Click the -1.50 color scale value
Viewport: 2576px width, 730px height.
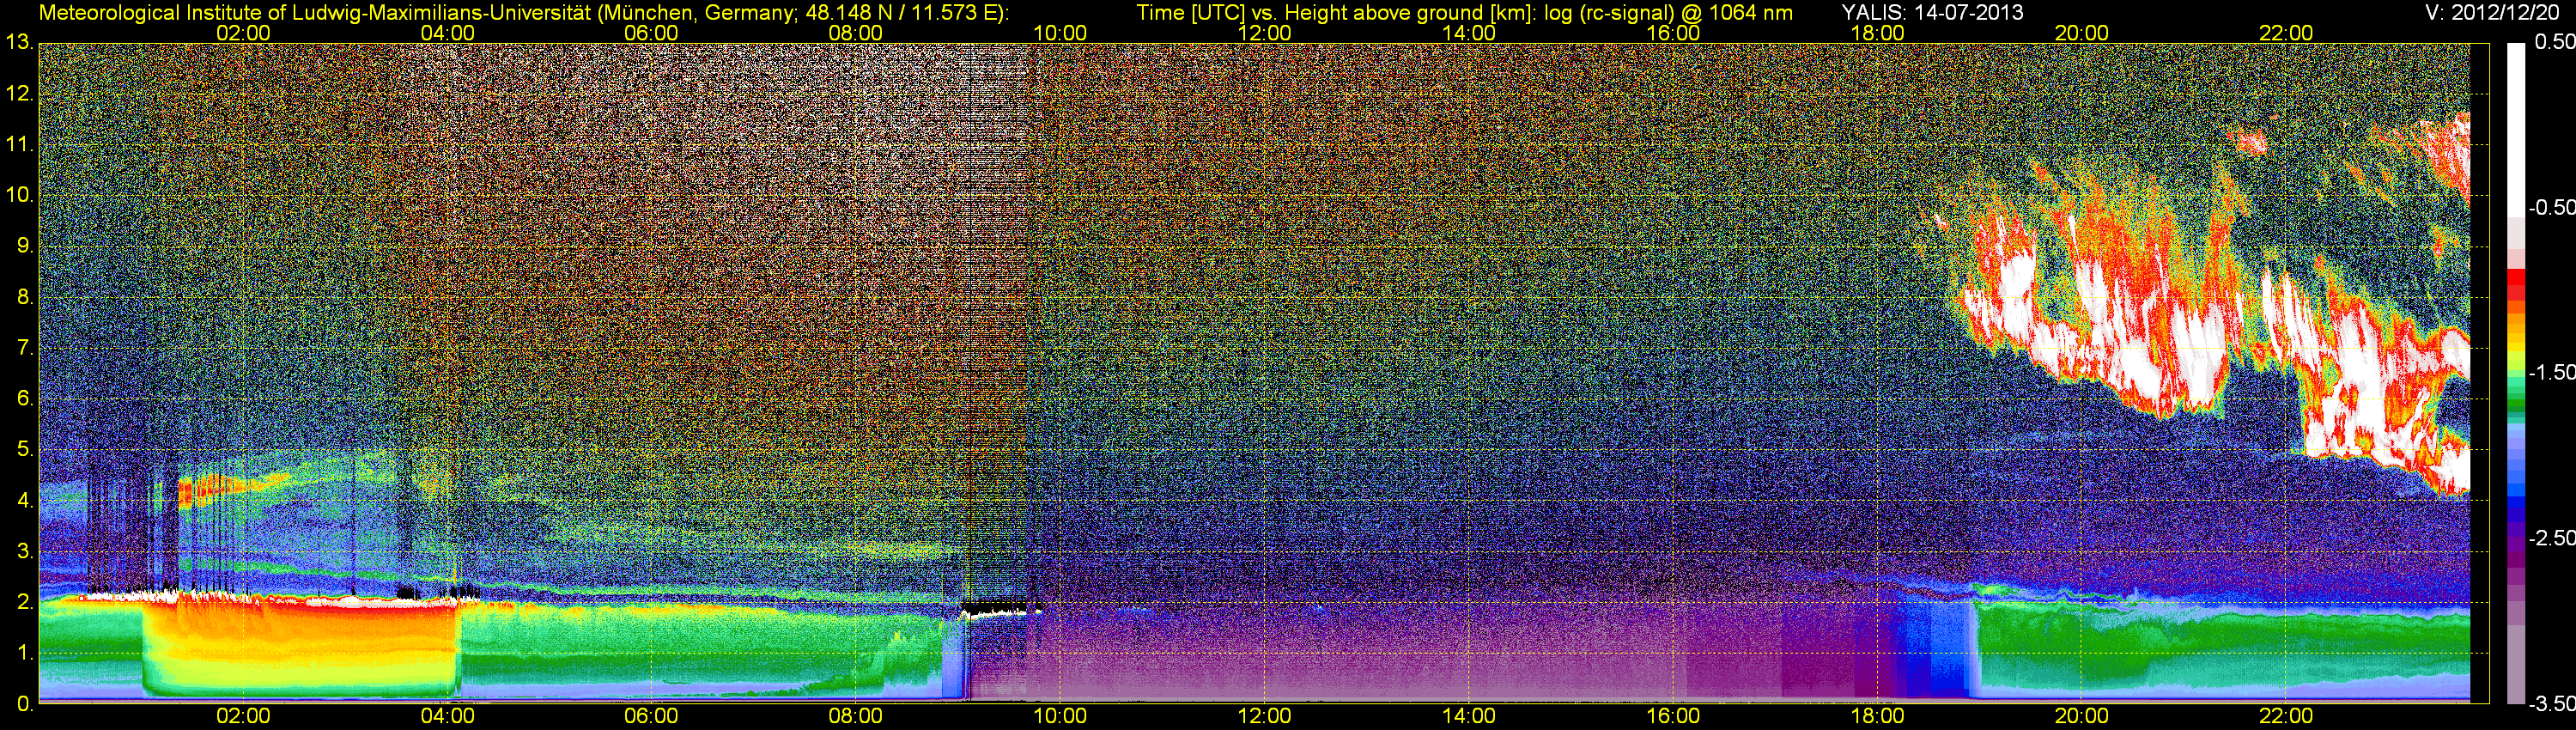pos(2551,372)
